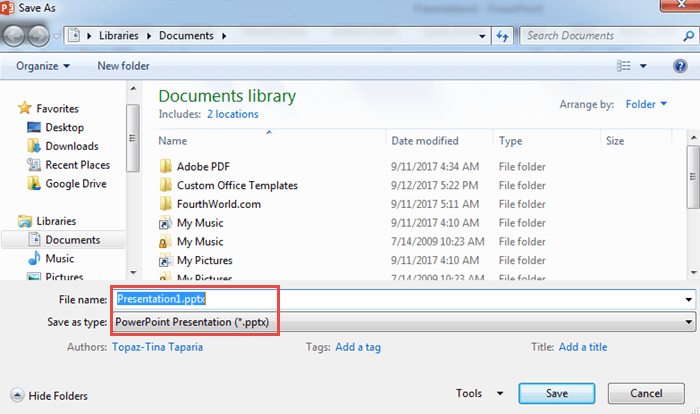The height and width of the screenshot is (414, 700).
Task: Click My Pictures shortcut dated 9/11/2017
Action: pos(166,260)
